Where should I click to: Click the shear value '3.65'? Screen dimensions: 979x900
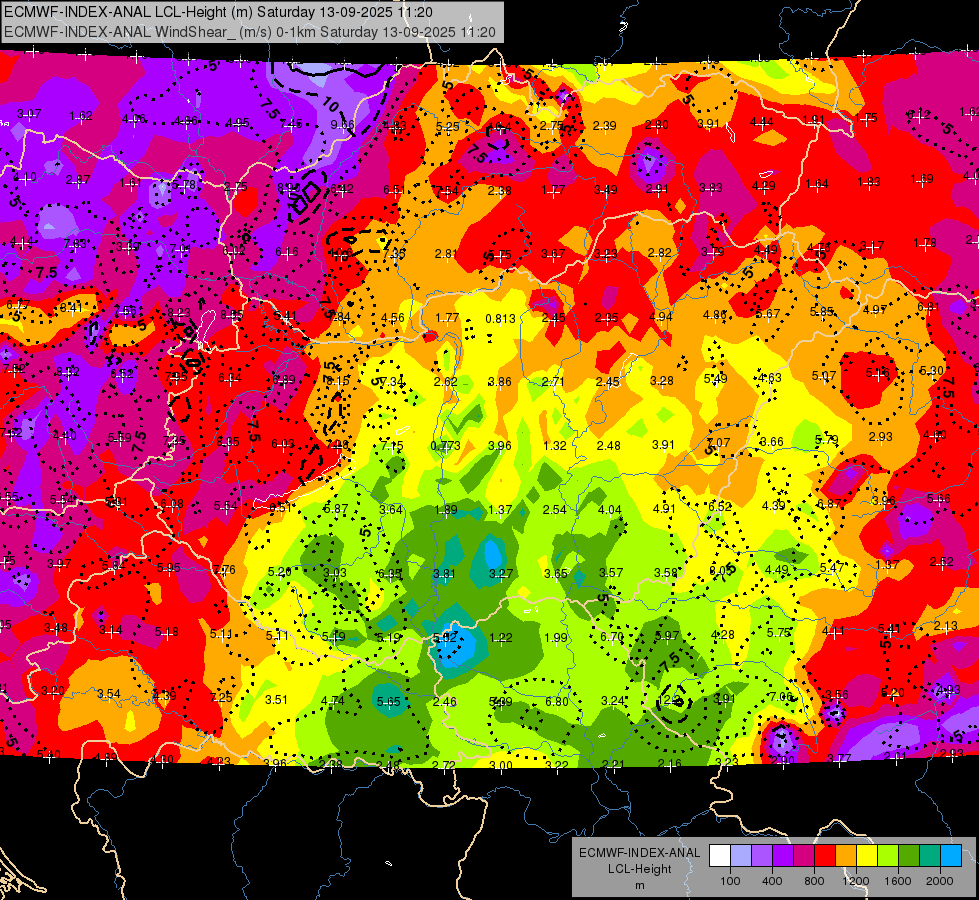(556, 573)
